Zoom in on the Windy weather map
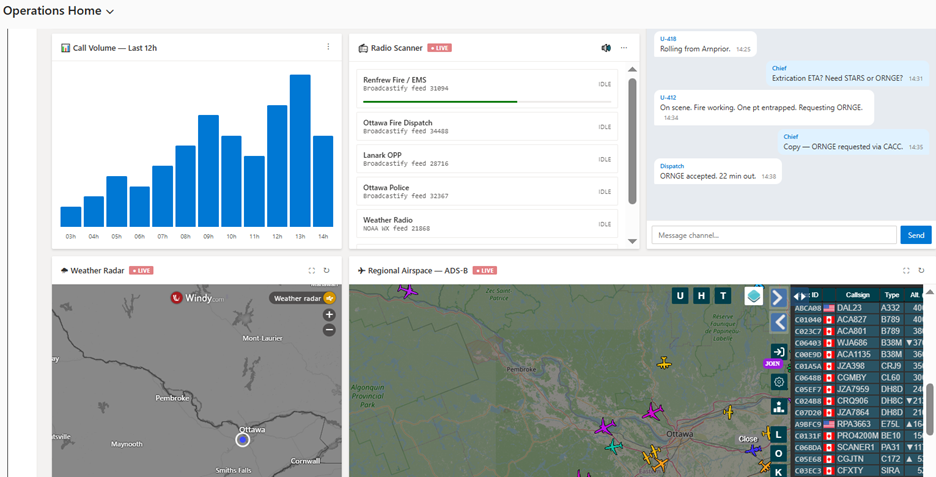This screenshot has height=477, width=936. (x=329, y=314)
